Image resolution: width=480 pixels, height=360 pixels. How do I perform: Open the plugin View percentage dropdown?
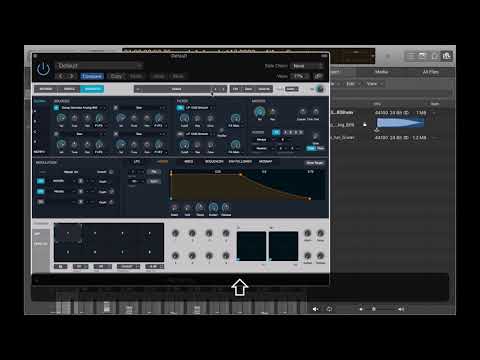click(300, 76)
